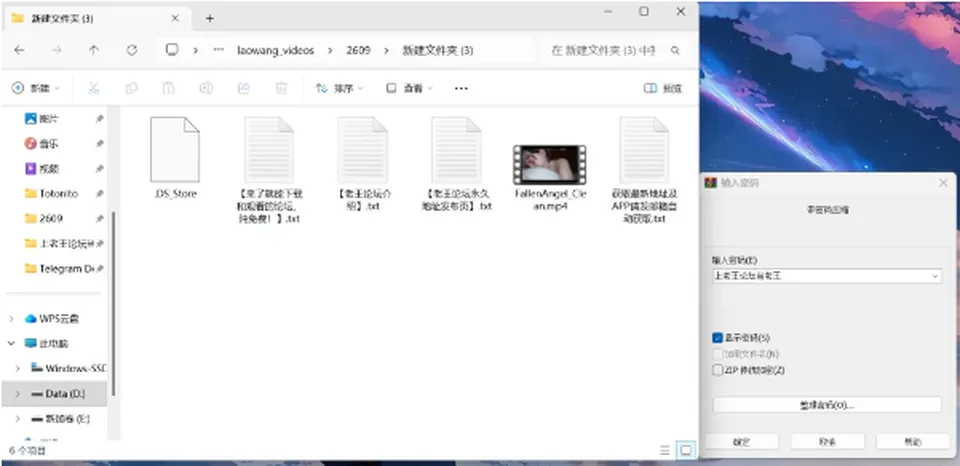Screen dimensions: 960x466
Task: Open Videos (视频) in the sidebar
Action: (49, 168)
